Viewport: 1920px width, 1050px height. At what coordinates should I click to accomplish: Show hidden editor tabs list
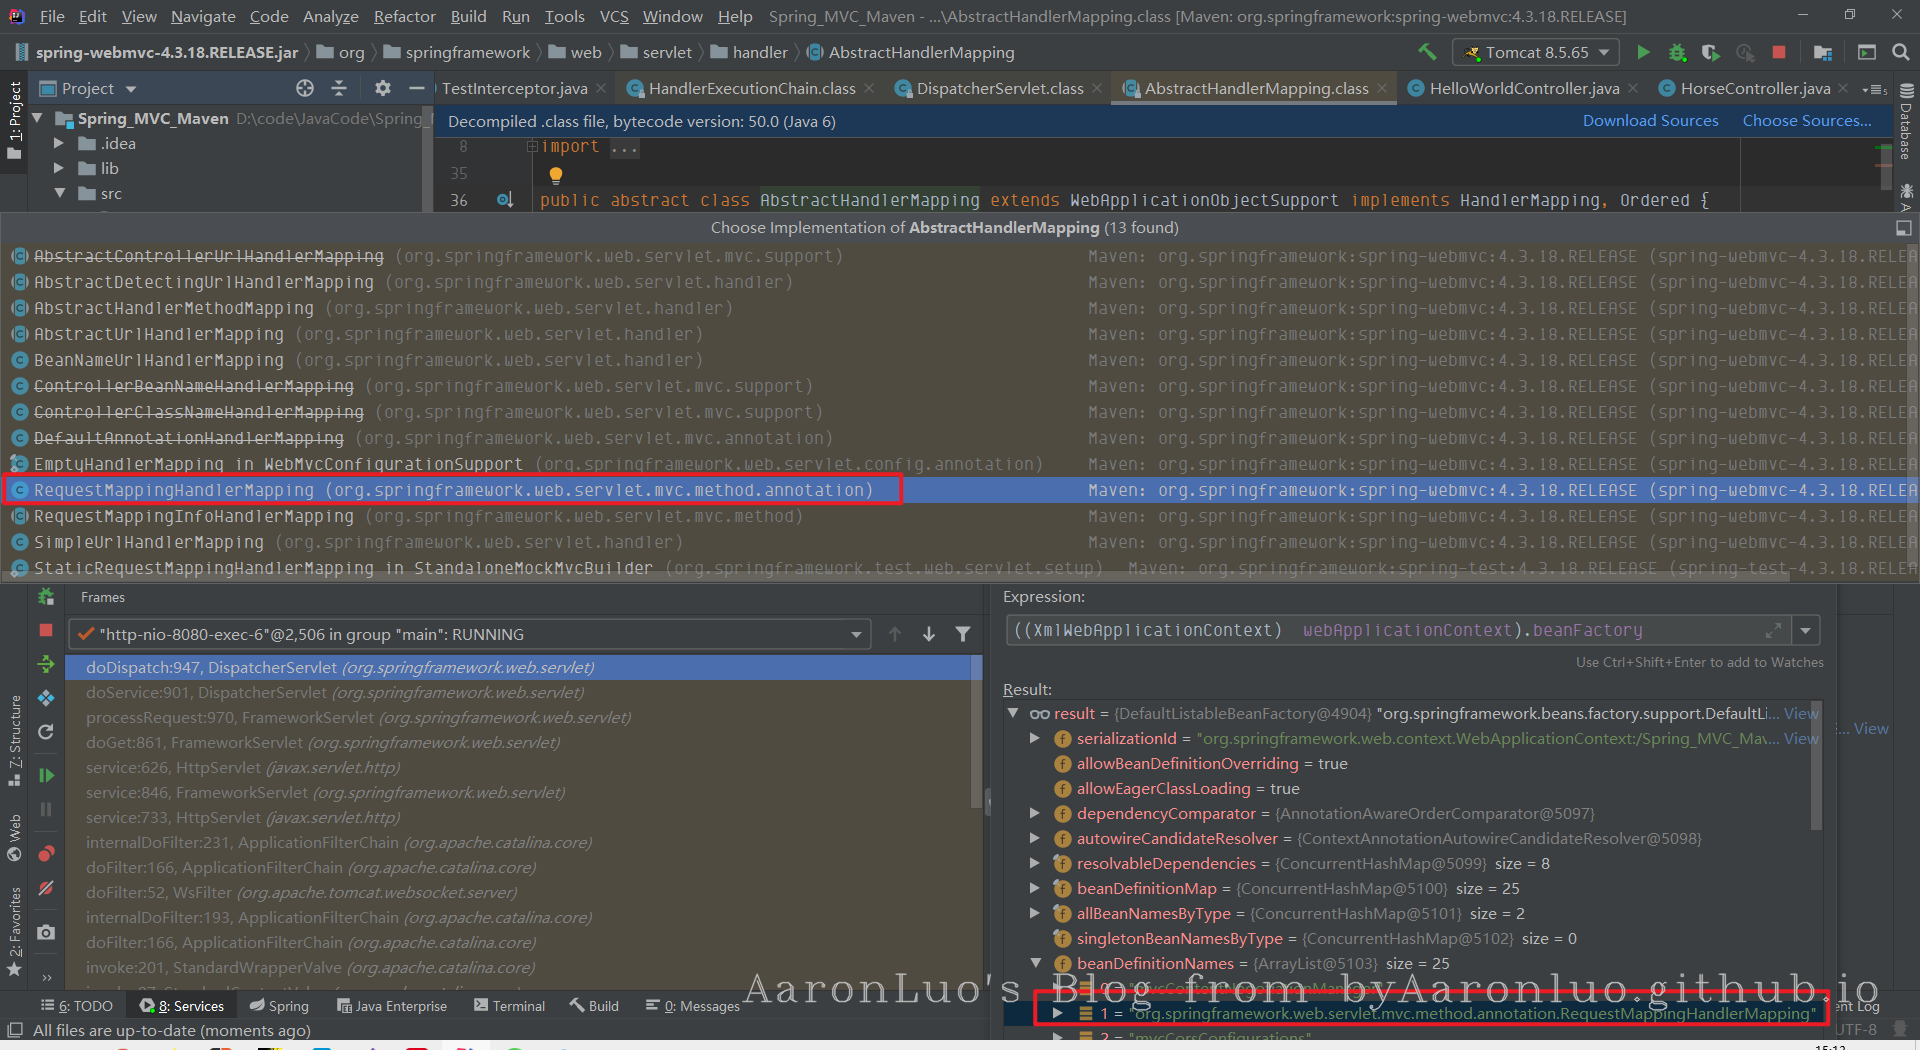tap(1875, 89)
